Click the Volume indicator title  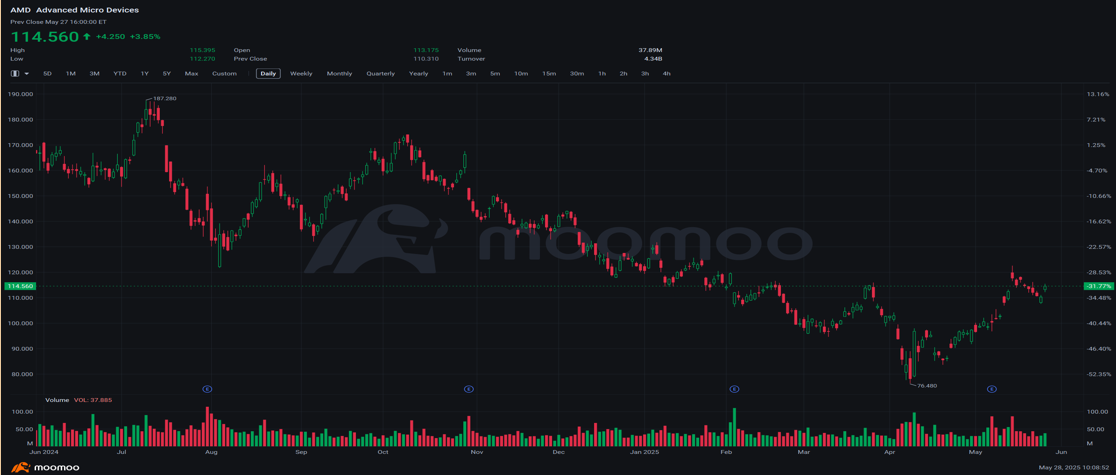(57, 400)
